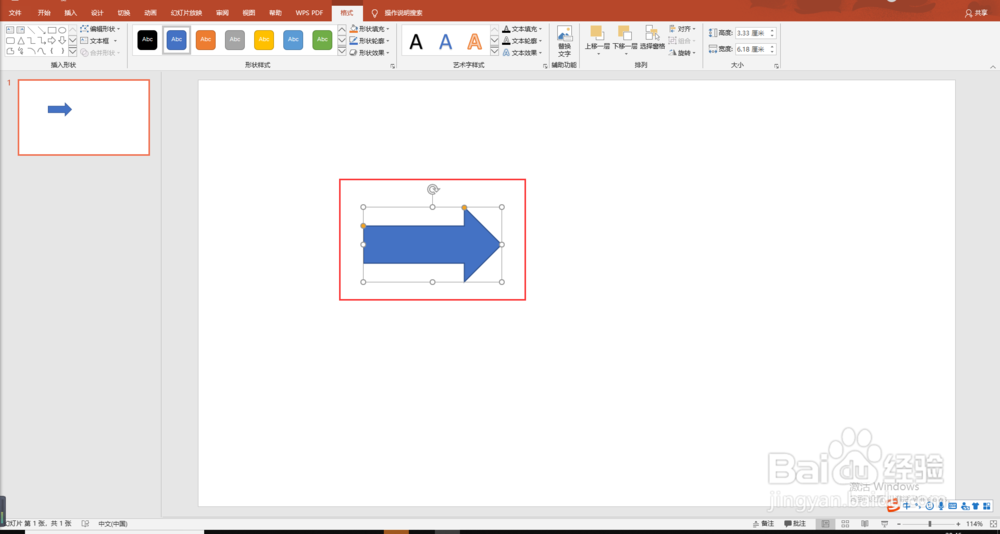Screen dimensions: 1000x534
Task: Open the WPS PDF ribbon tab
Action: pyautogui.click(x=309, y=13)
